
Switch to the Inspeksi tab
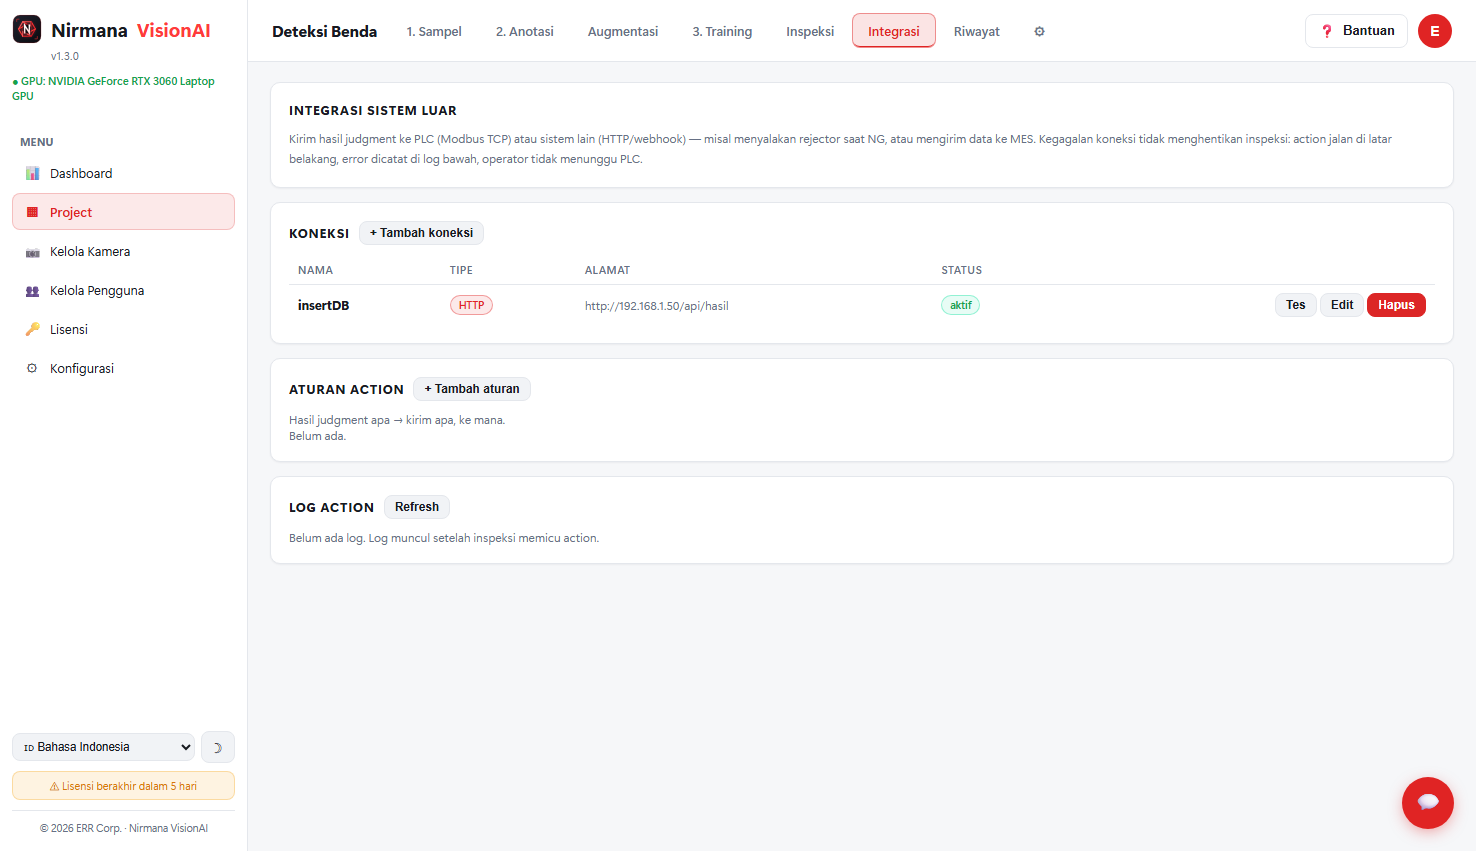pyautogui.click(x=810, y=32)
